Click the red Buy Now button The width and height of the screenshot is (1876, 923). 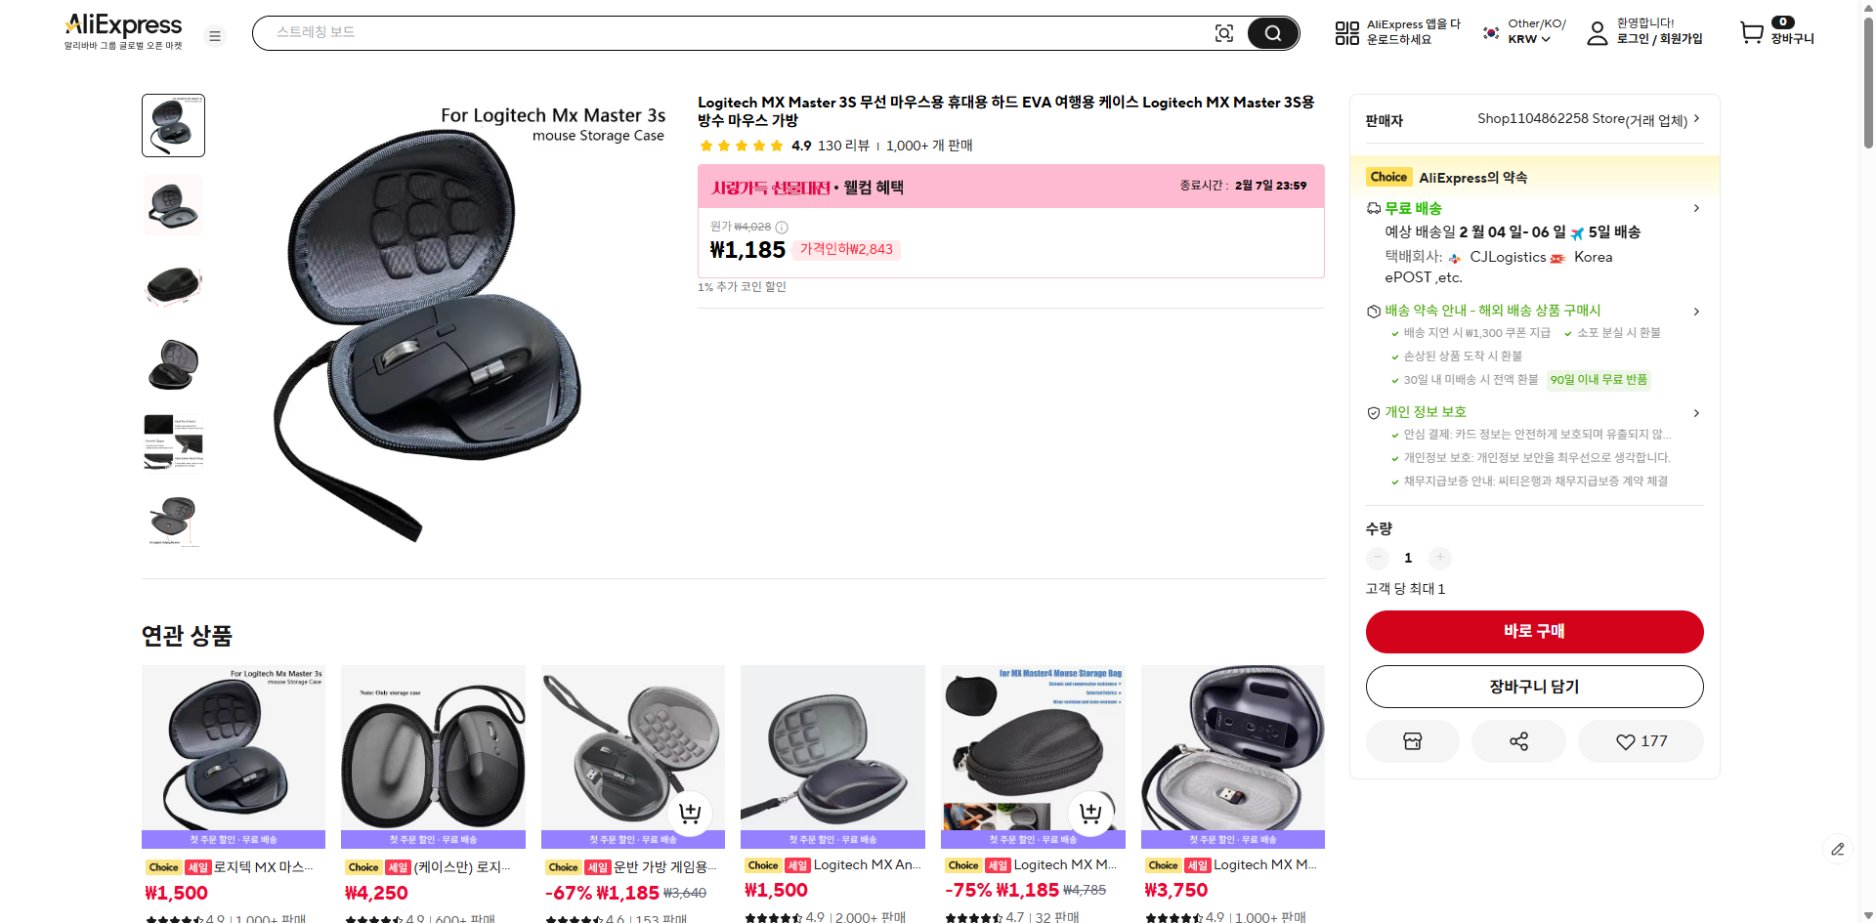coord(1534,631)
